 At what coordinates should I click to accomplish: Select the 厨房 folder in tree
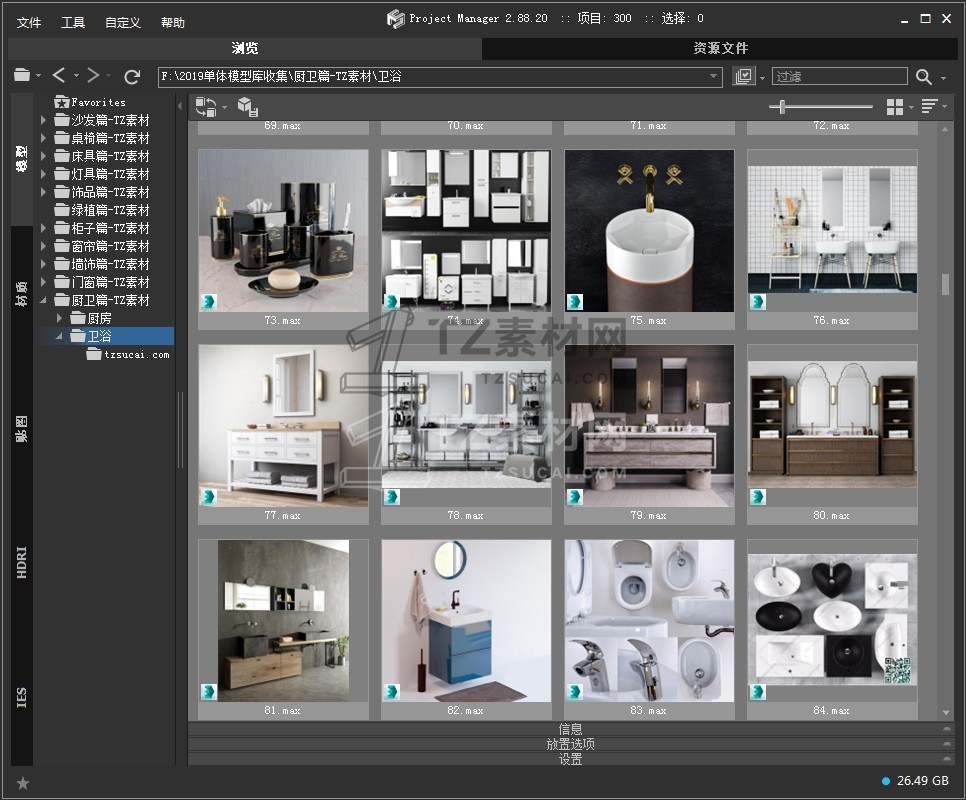(99, 318)
